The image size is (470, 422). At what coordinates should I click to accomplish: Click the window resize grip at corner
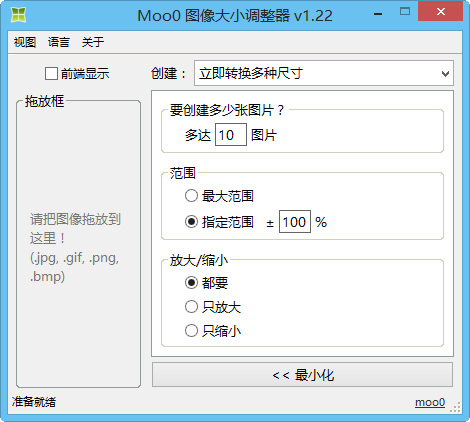pyautogui.click(x=456, y=407)
